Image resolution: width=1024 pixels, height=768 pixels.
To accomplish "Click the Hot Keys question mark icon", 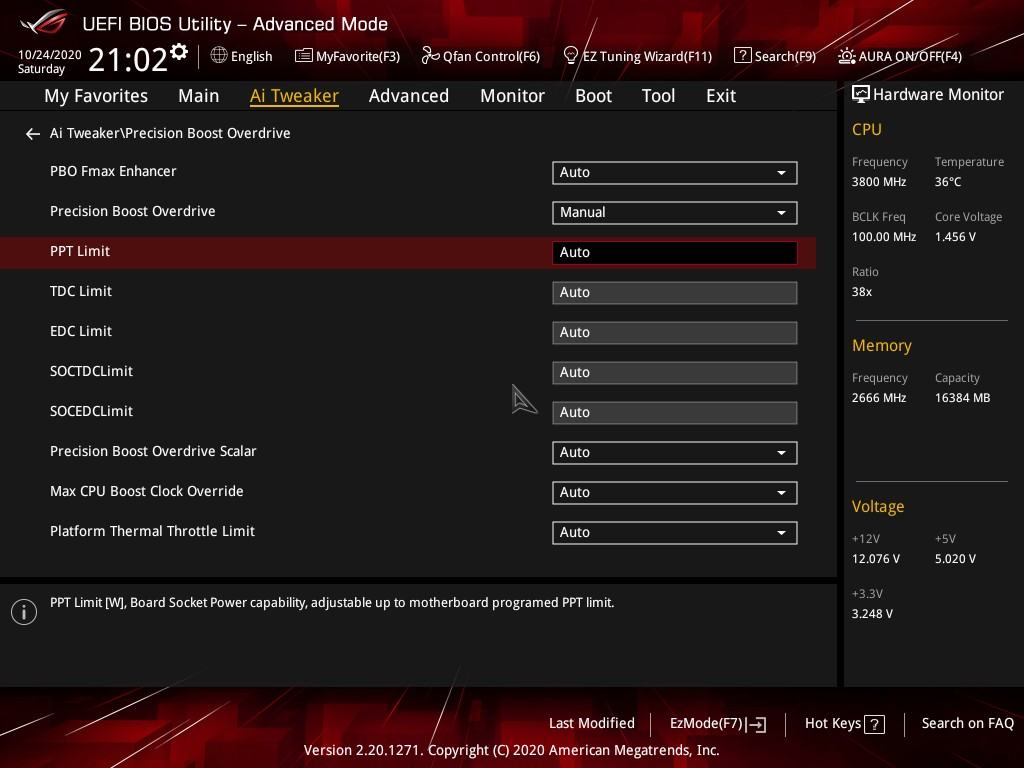I will click(874, 724).
